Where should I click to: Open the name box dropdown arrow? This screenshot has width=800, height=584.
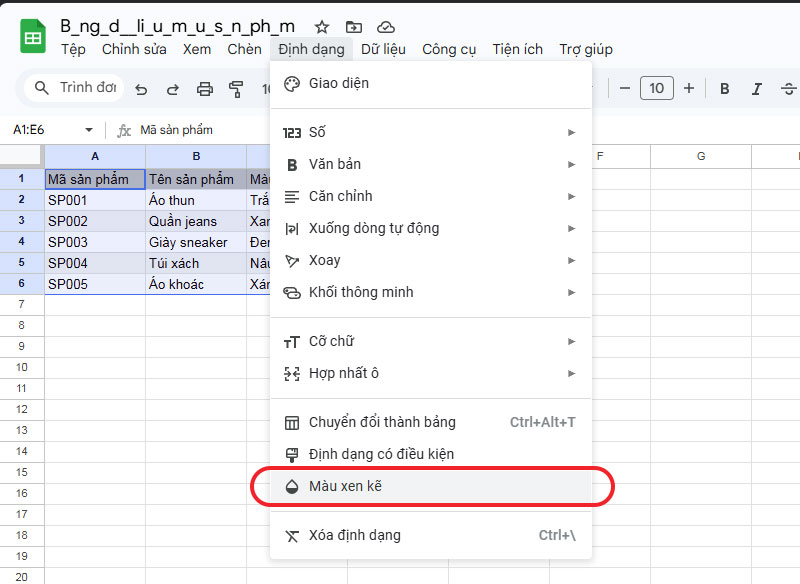pos(88,130)
